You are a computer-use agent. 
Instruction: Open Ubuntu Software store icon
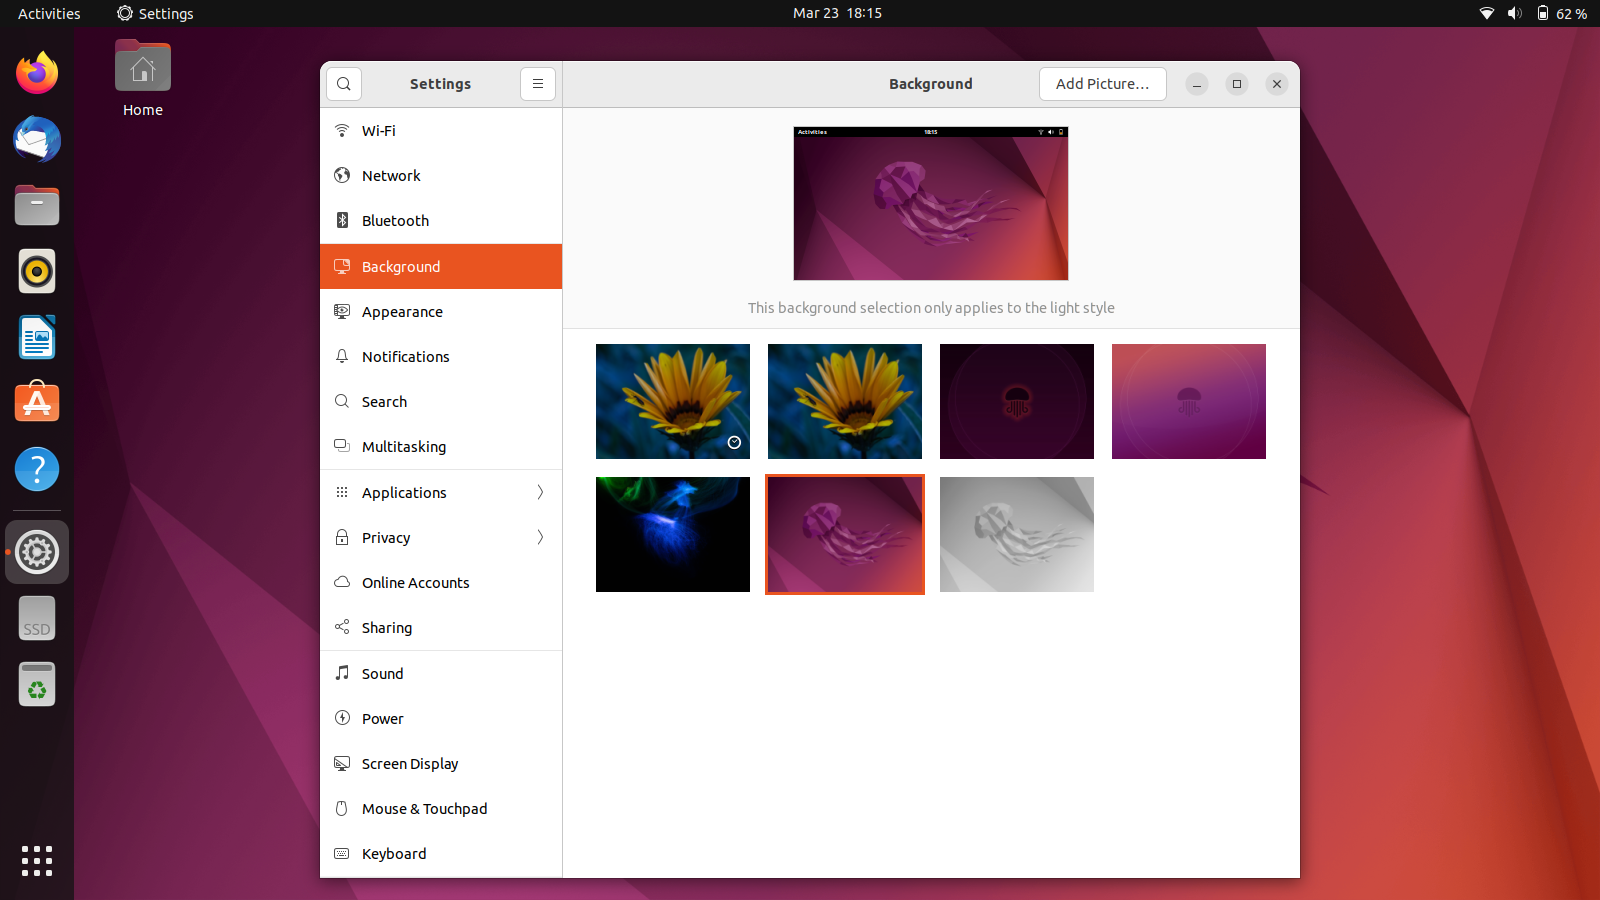pos(37,403)
